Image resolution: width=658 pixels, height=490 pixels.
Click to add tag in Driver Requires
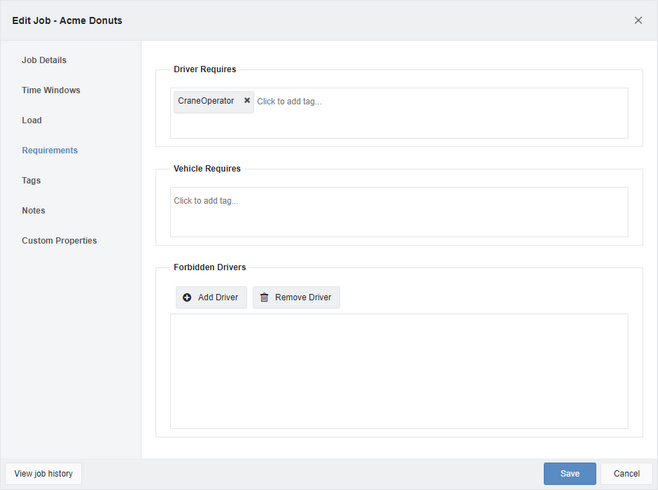290,101
